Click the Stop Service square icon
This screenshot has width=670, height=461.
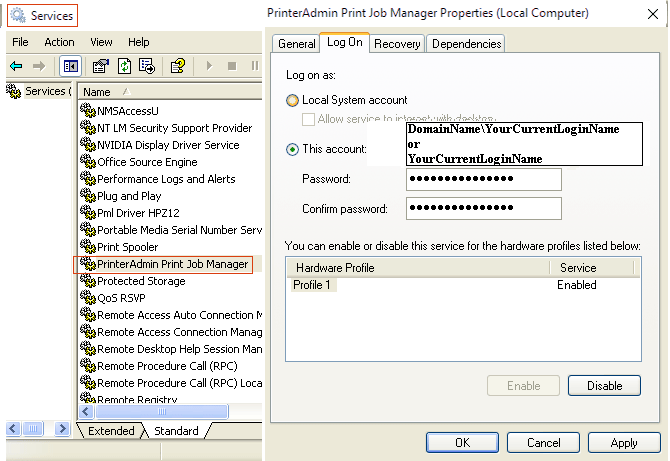(x=232, y=66)
